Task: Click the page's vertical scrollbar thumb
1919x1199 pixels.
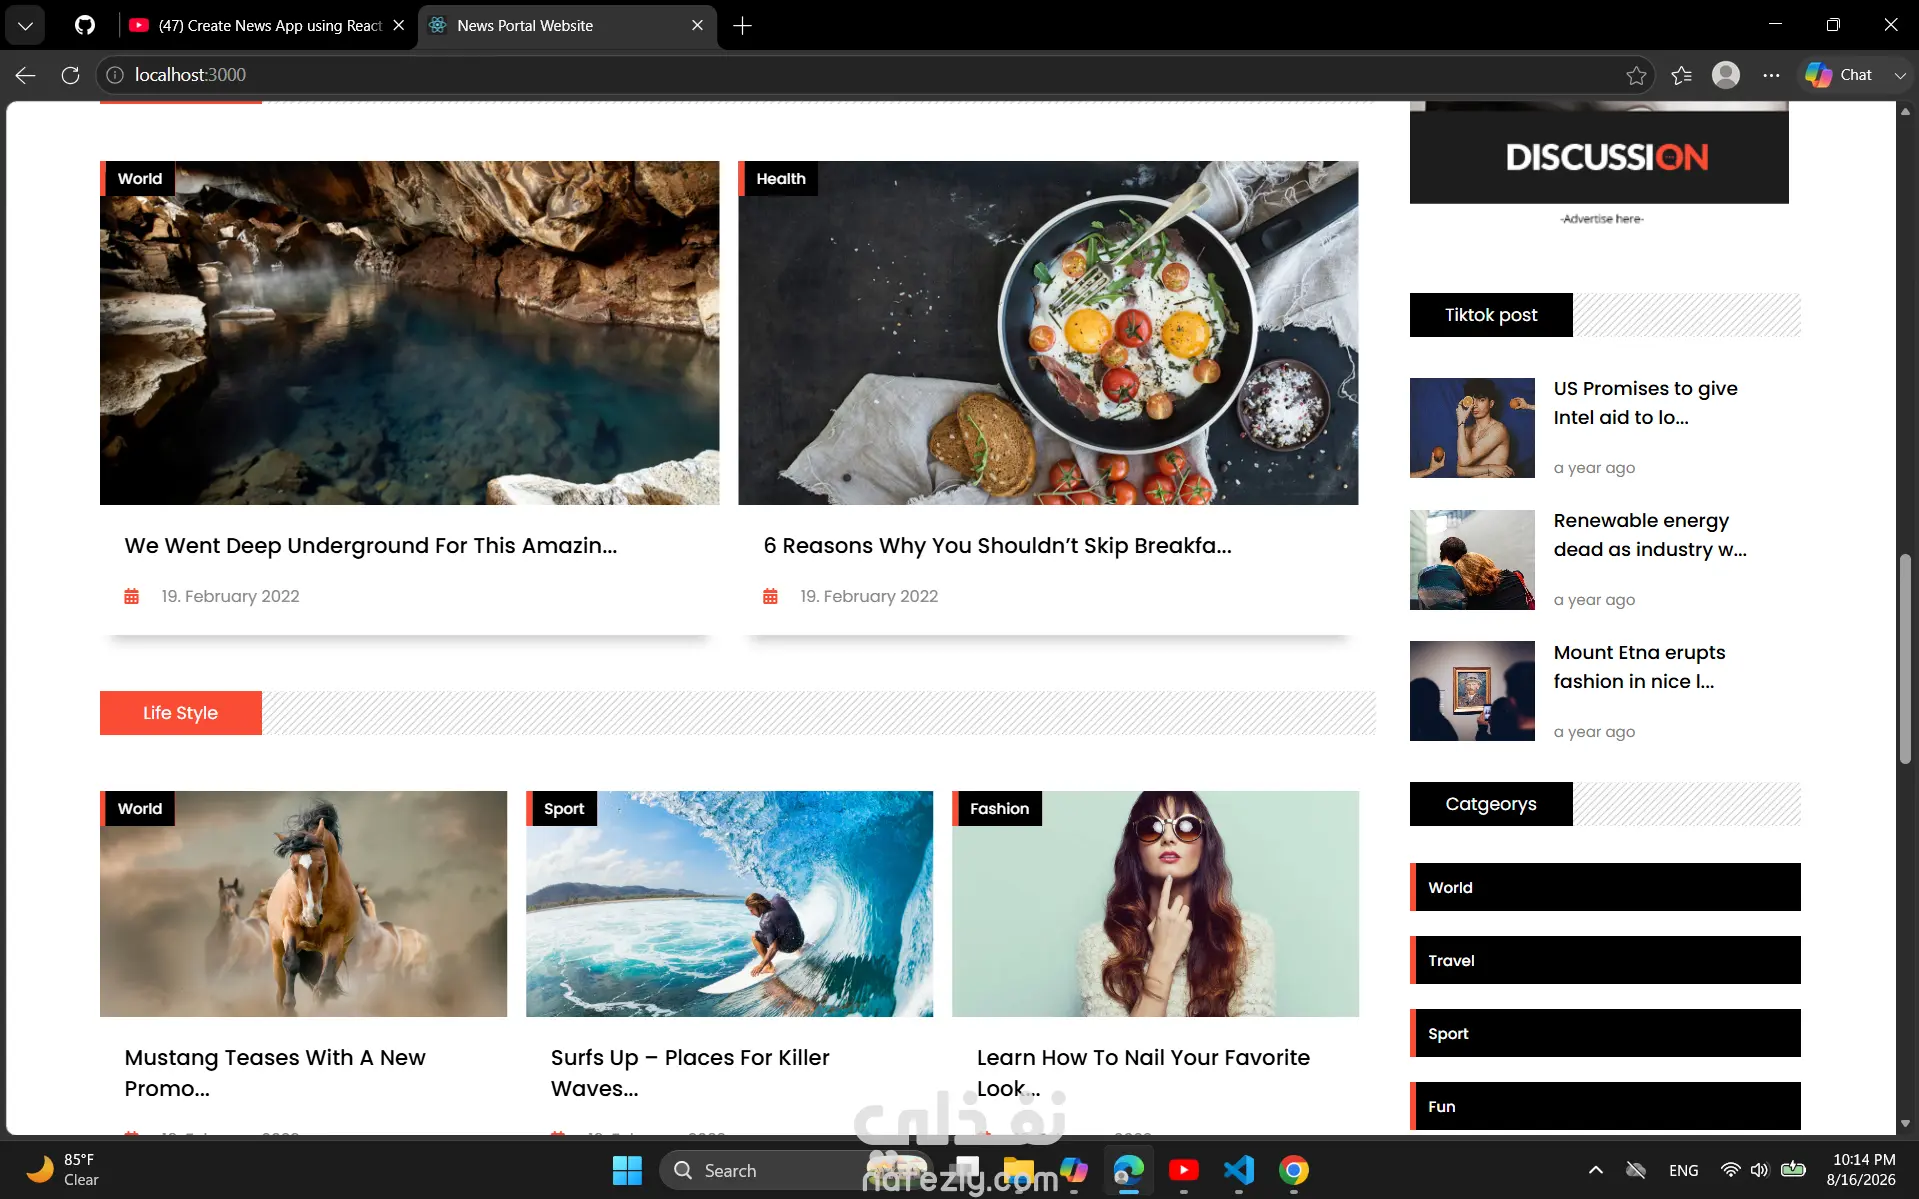Action: click(x=1905, y=659)
